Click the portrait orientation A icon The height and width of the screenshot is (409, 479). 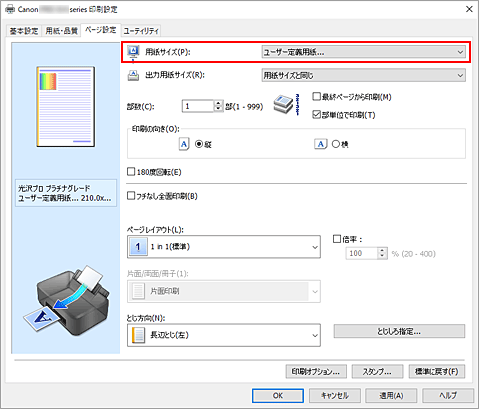(184, 144)
